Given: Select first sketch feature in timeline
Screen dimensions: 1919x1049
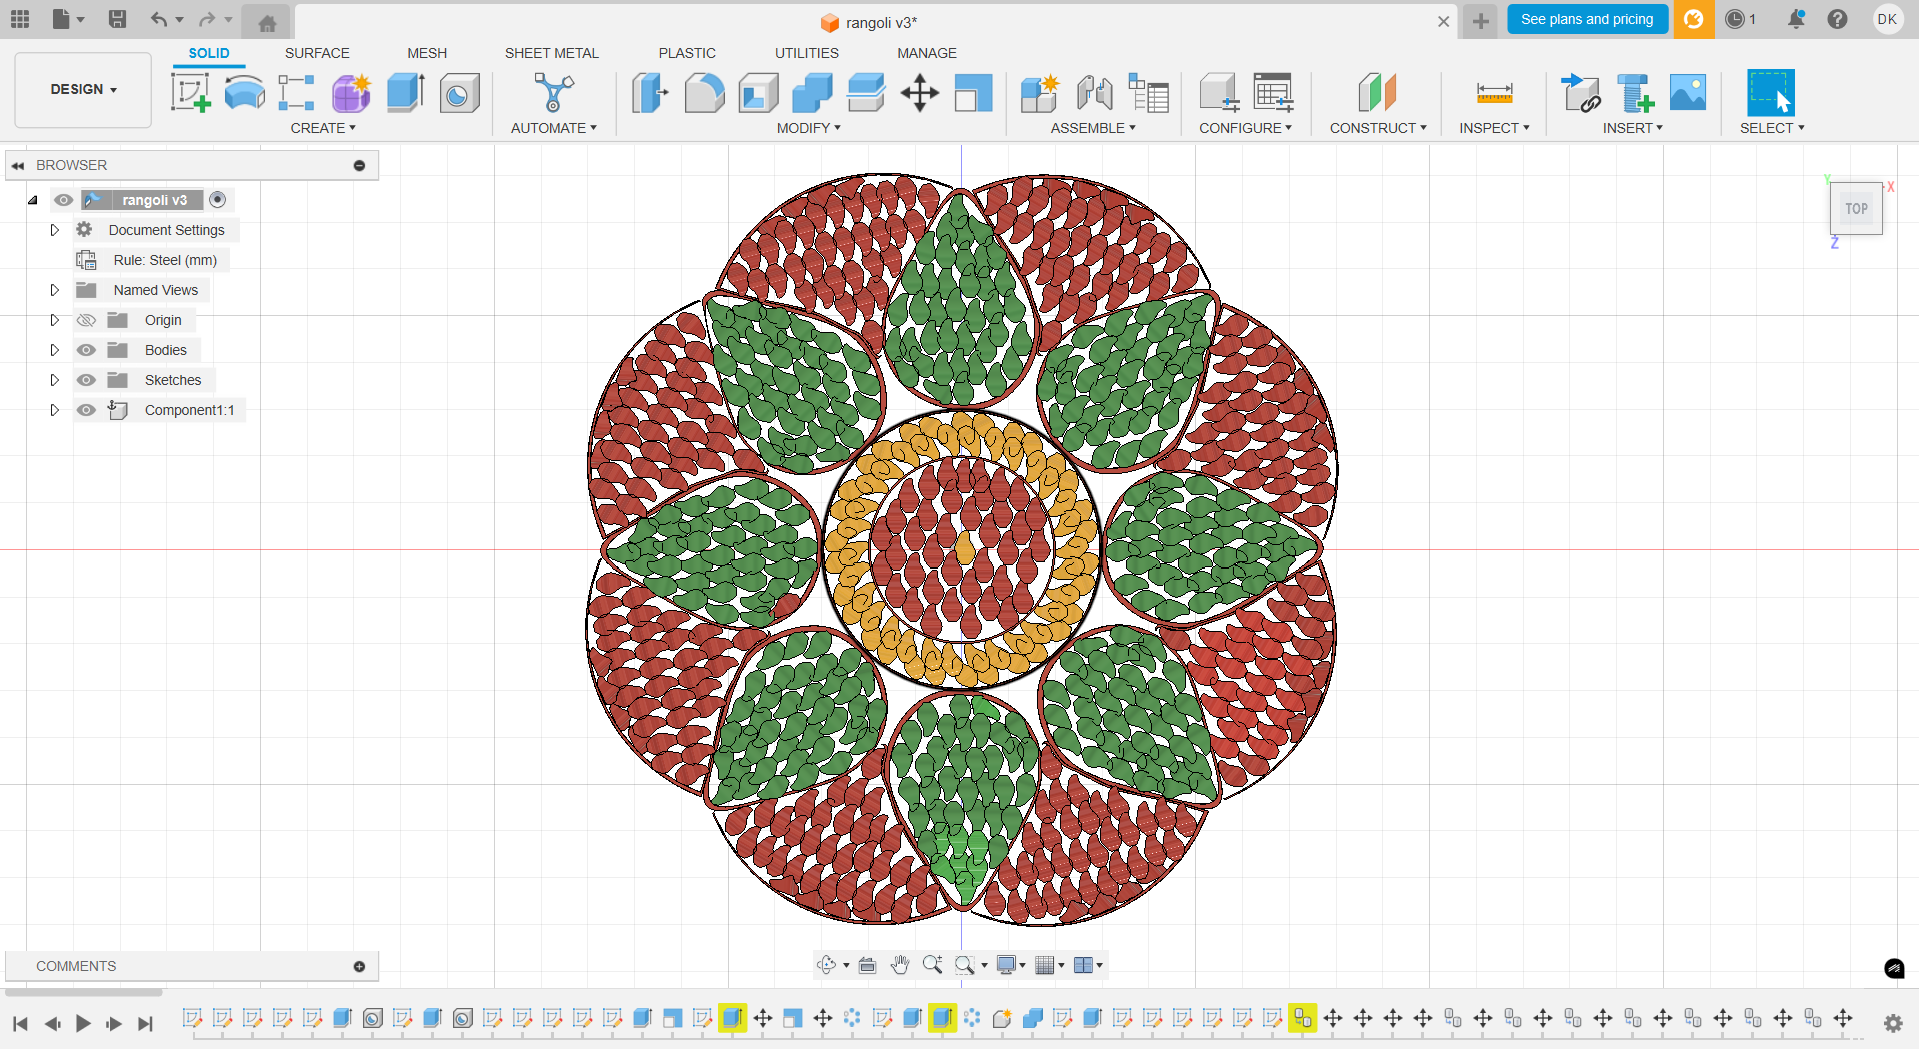Looking at the screenshot, I should click(192, 1018).
